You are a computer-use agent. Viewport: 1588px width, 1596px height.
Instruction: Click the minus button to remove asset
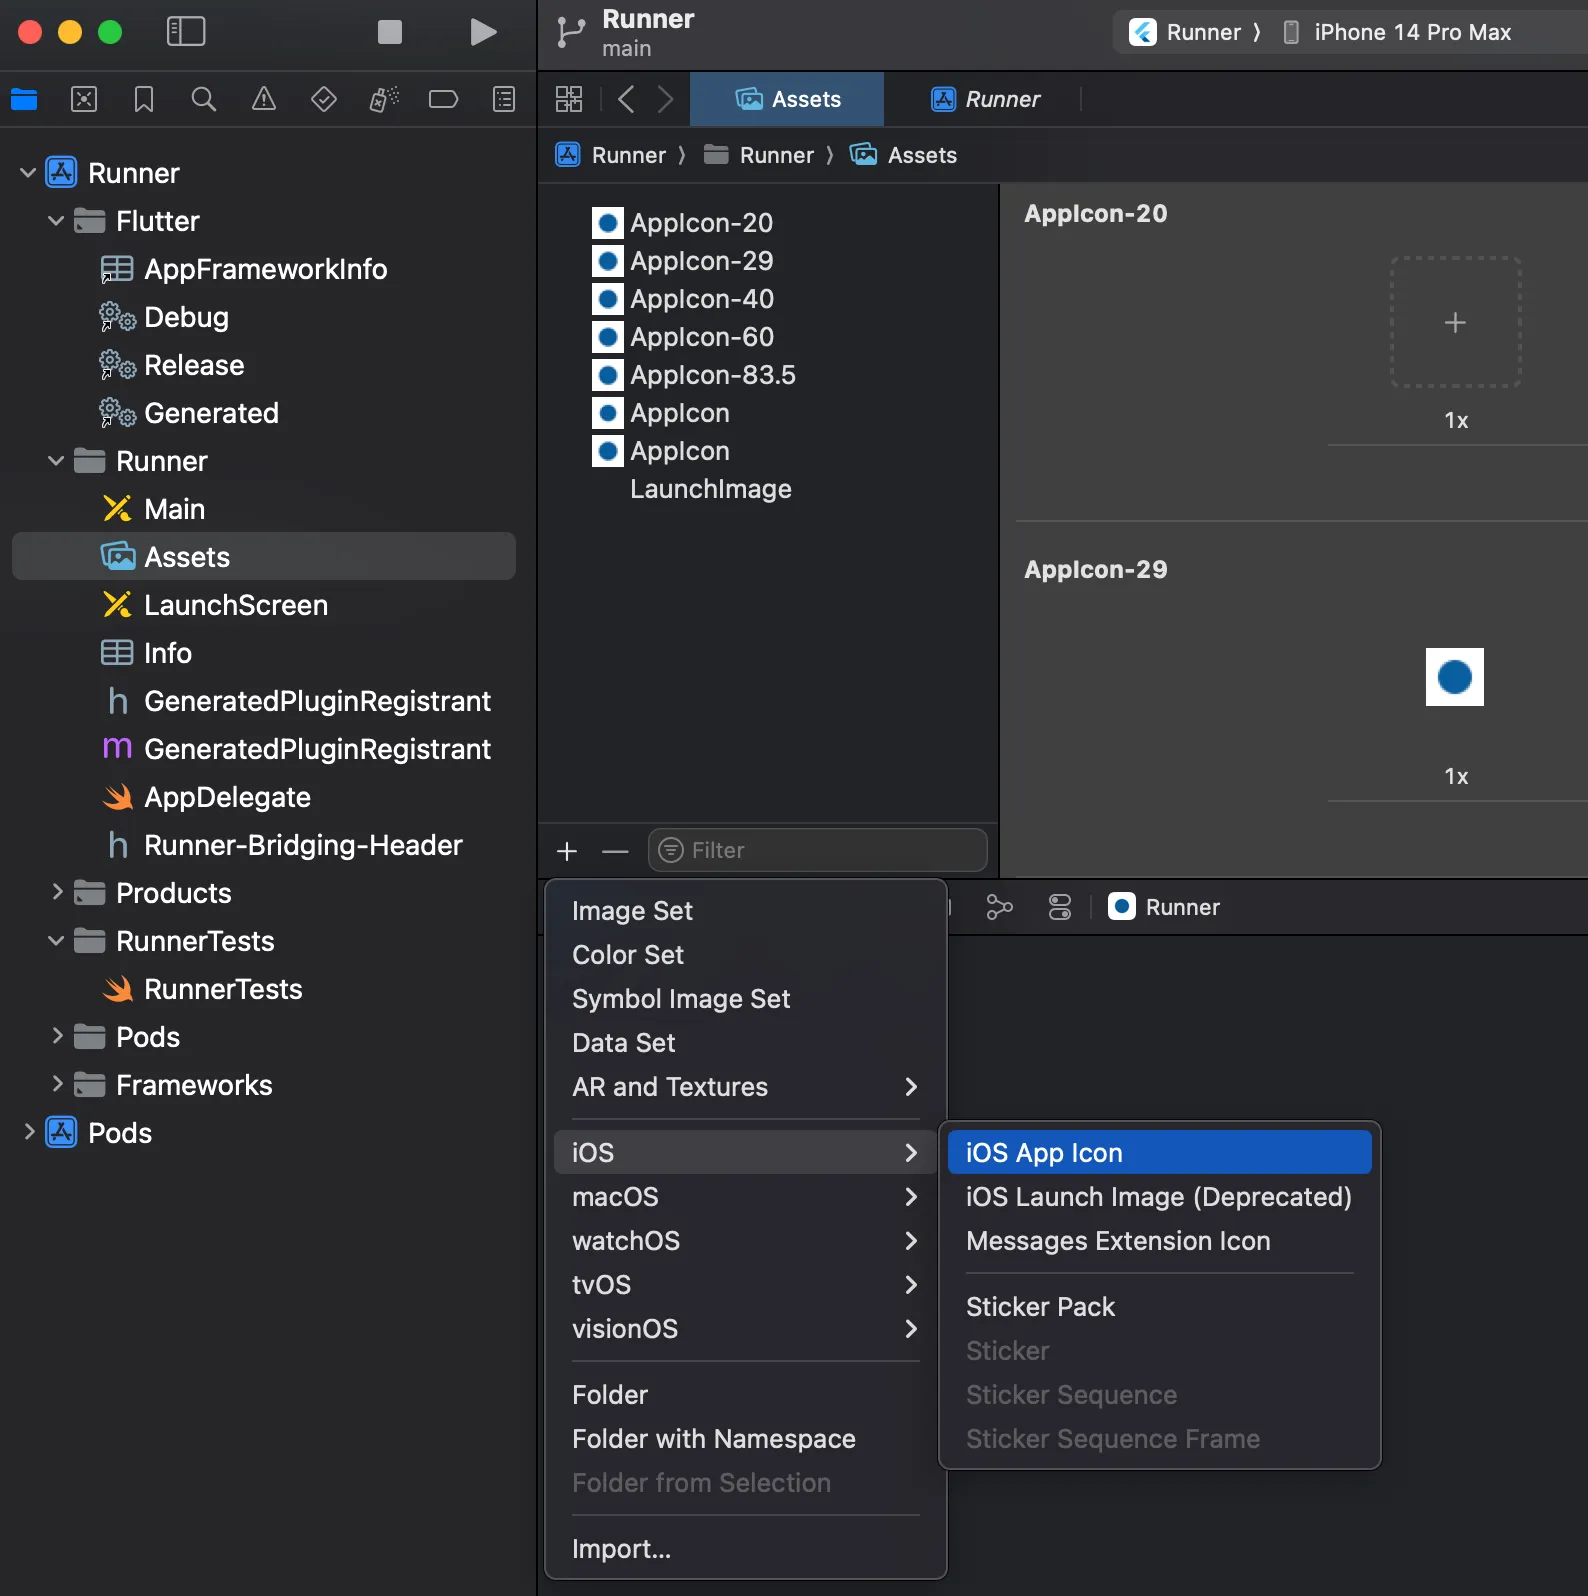tap(615, 851)
